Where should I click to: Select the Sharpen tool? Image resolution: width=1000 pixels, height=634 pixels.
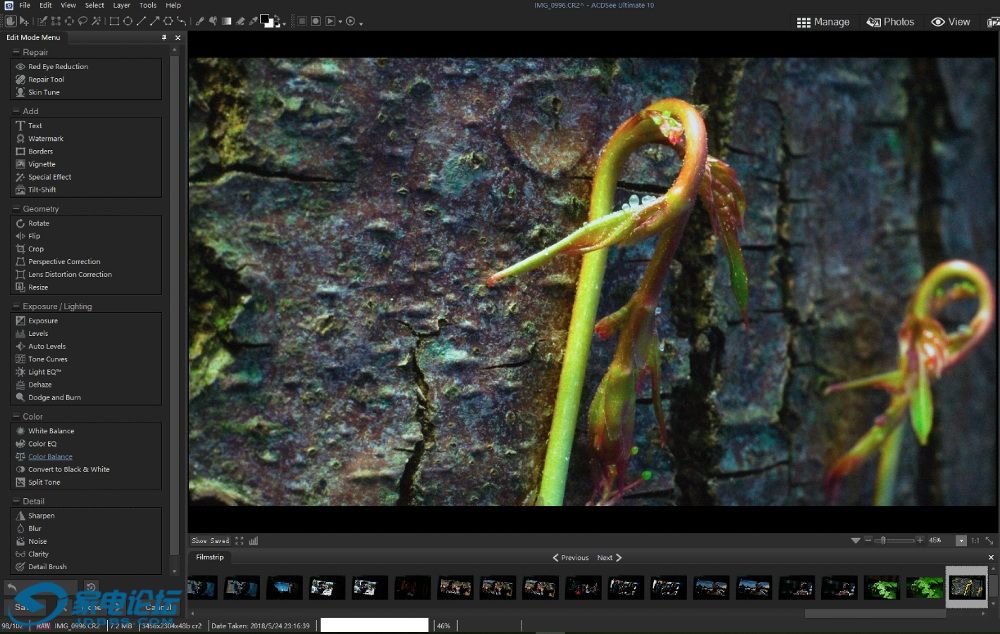coord(41,516)
